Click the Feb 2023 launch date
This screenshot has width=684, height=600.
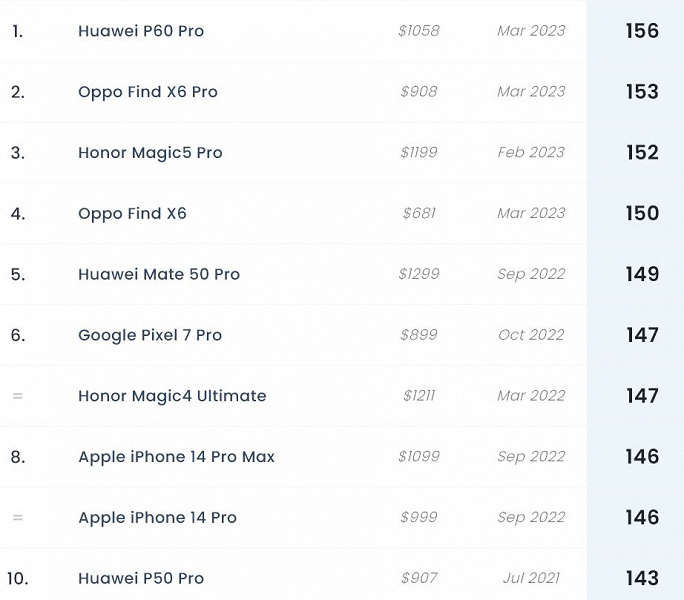click(x=531, y=153)
